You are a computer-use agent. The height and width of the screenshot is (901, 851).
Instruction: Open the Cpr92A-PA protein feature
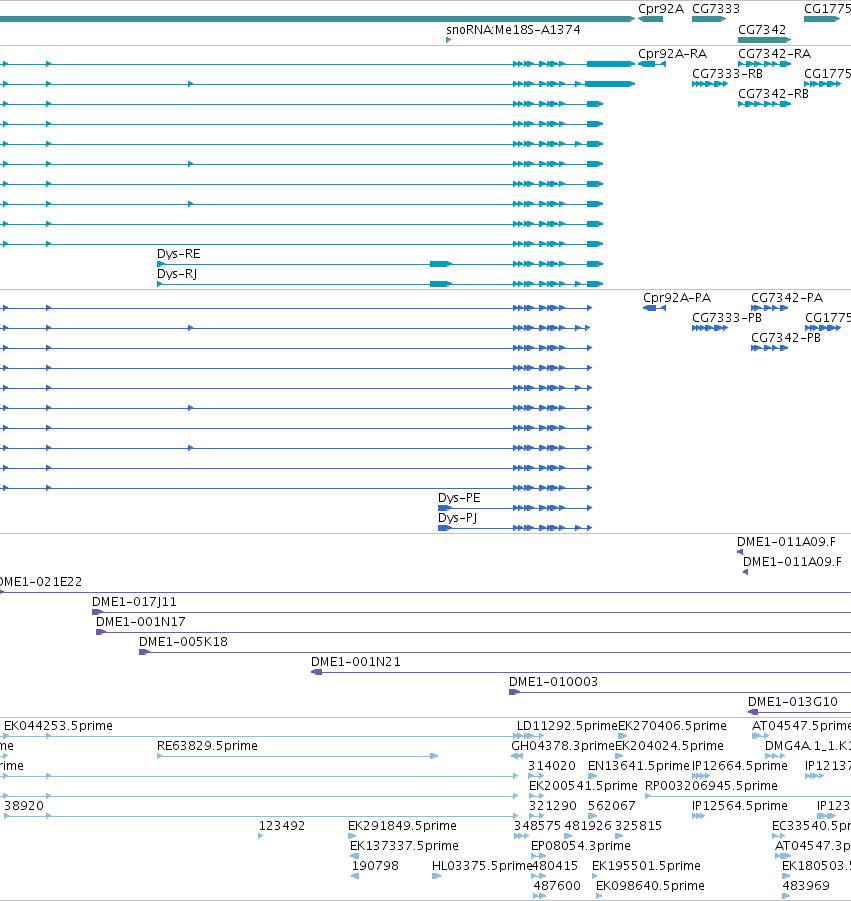point(654,308)
